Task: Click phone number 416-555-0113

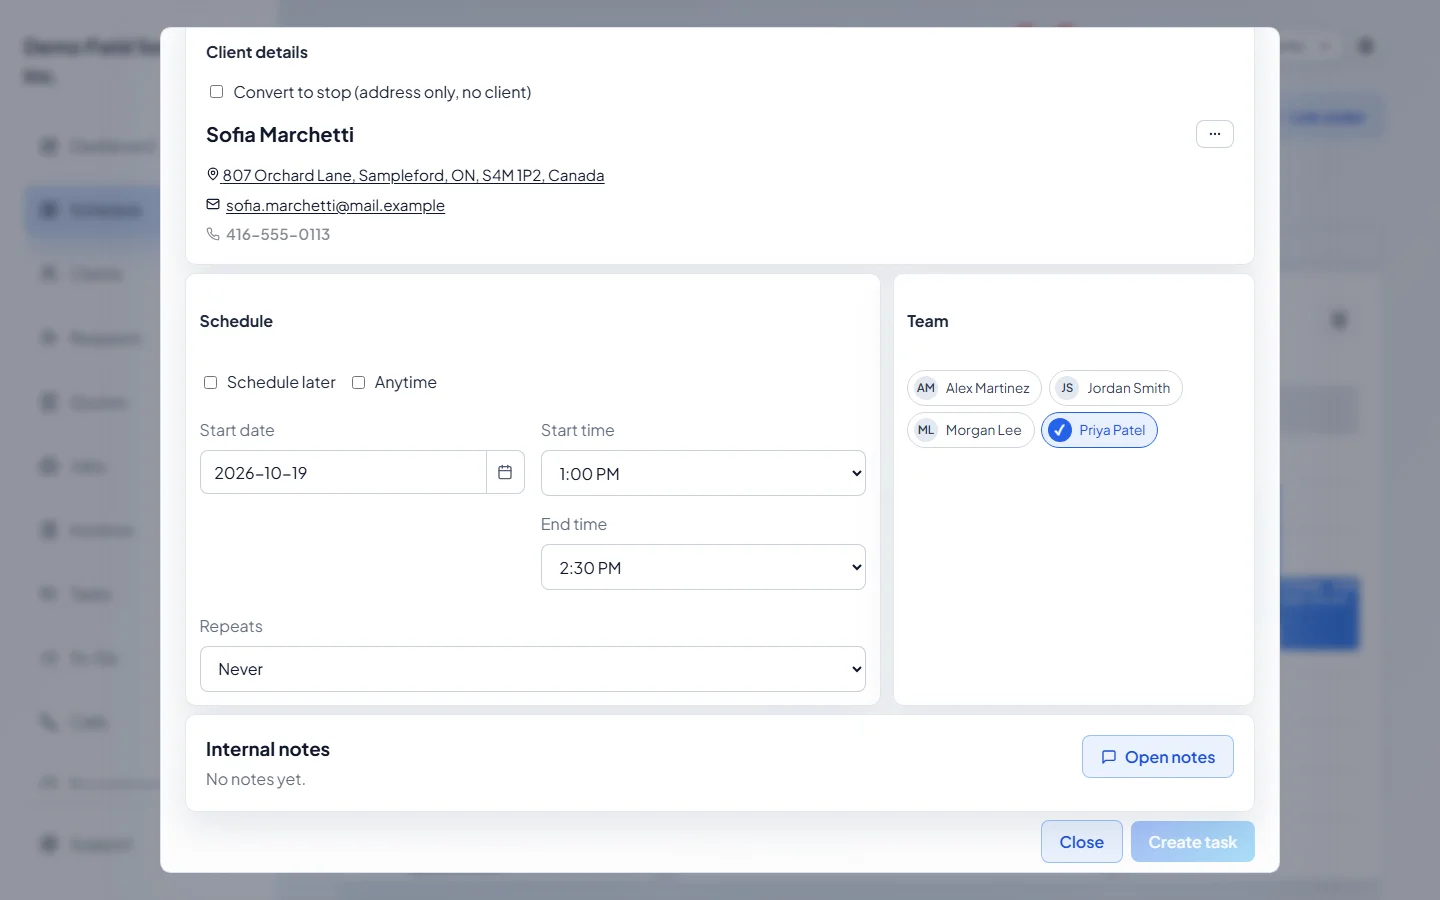Action: pos(278,234)
